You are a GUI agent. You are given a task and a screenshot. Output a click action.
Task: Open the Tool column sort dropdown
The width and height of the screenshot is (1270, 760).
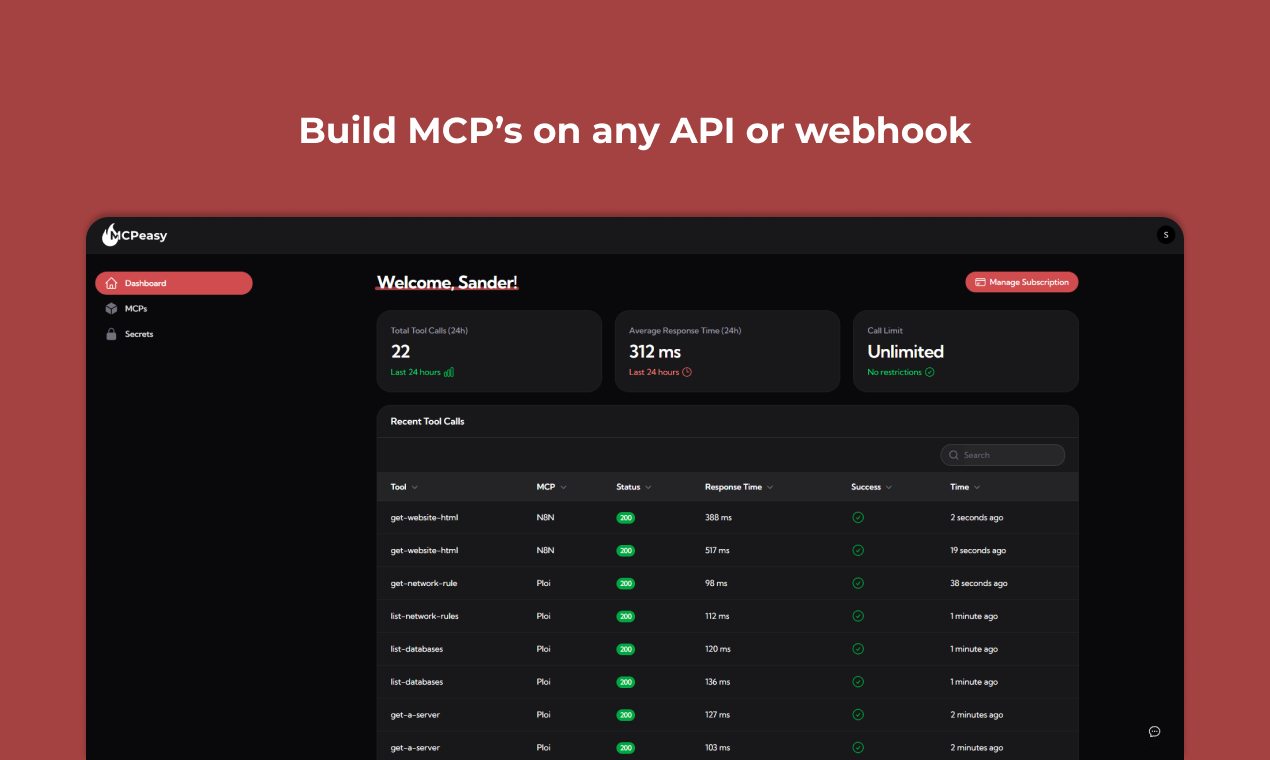(x=417, y=487)
